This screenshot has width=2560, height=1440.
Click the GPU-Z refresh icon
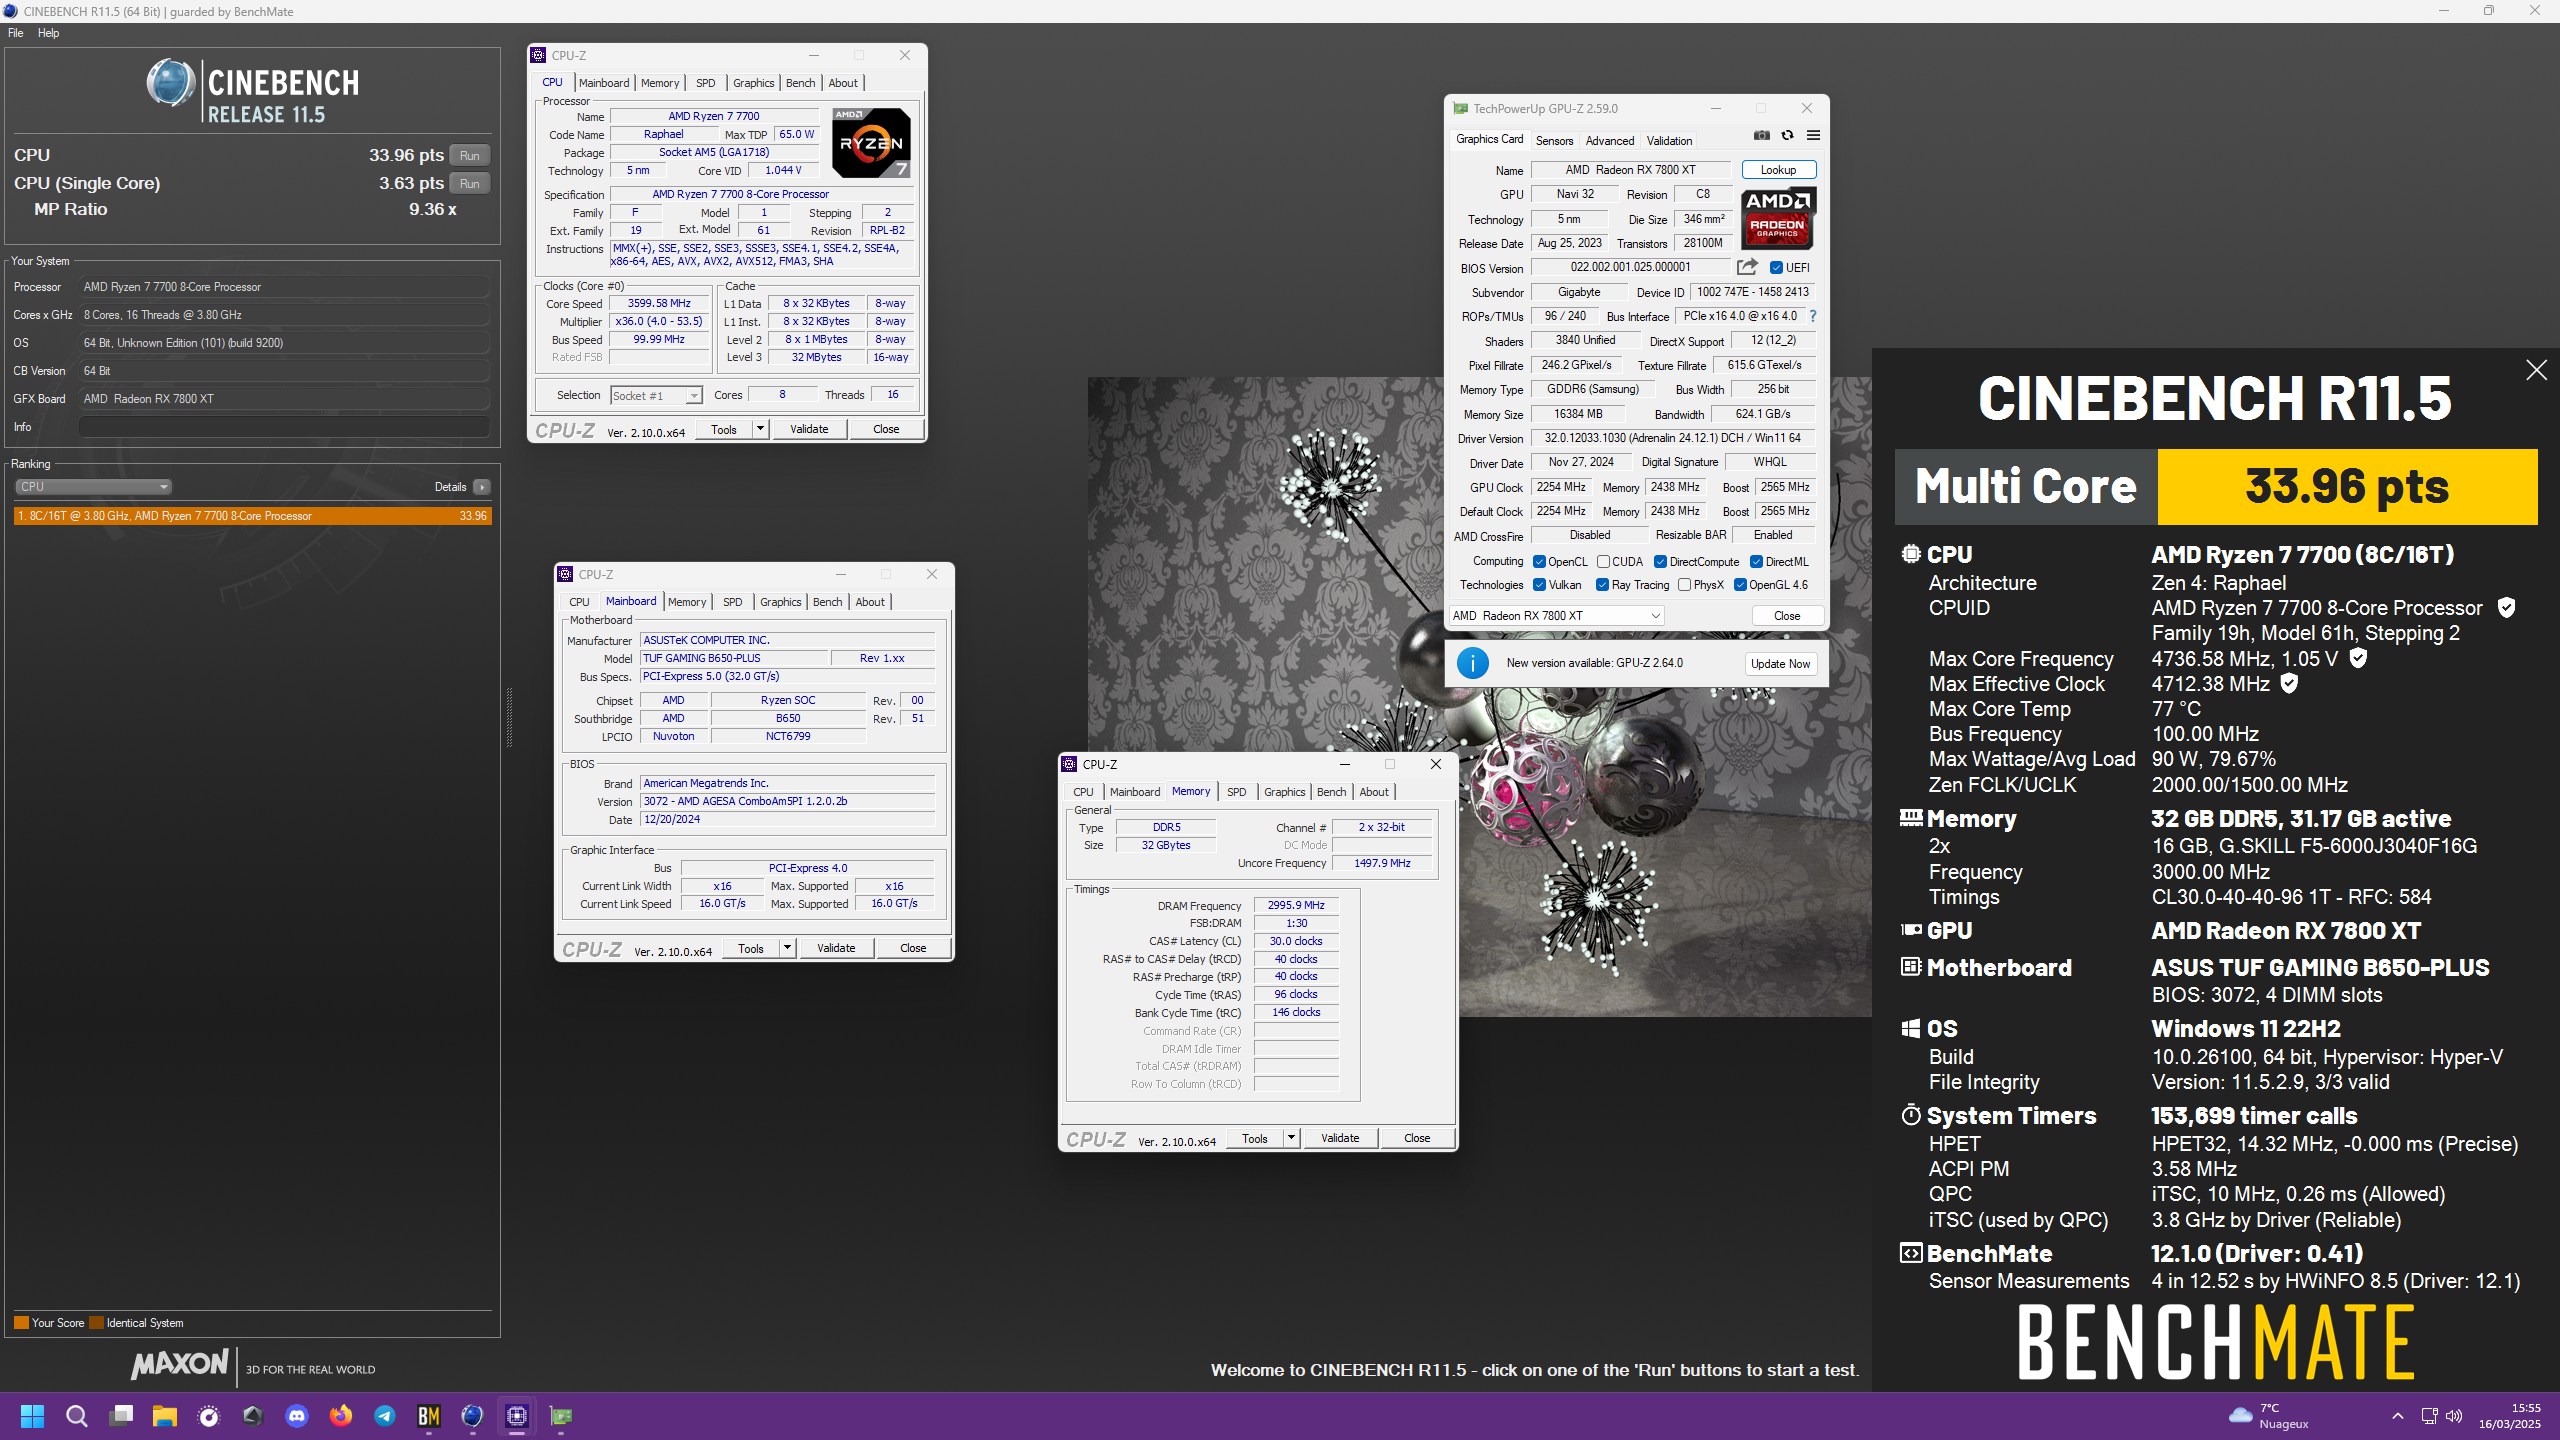coord(1787,136)
